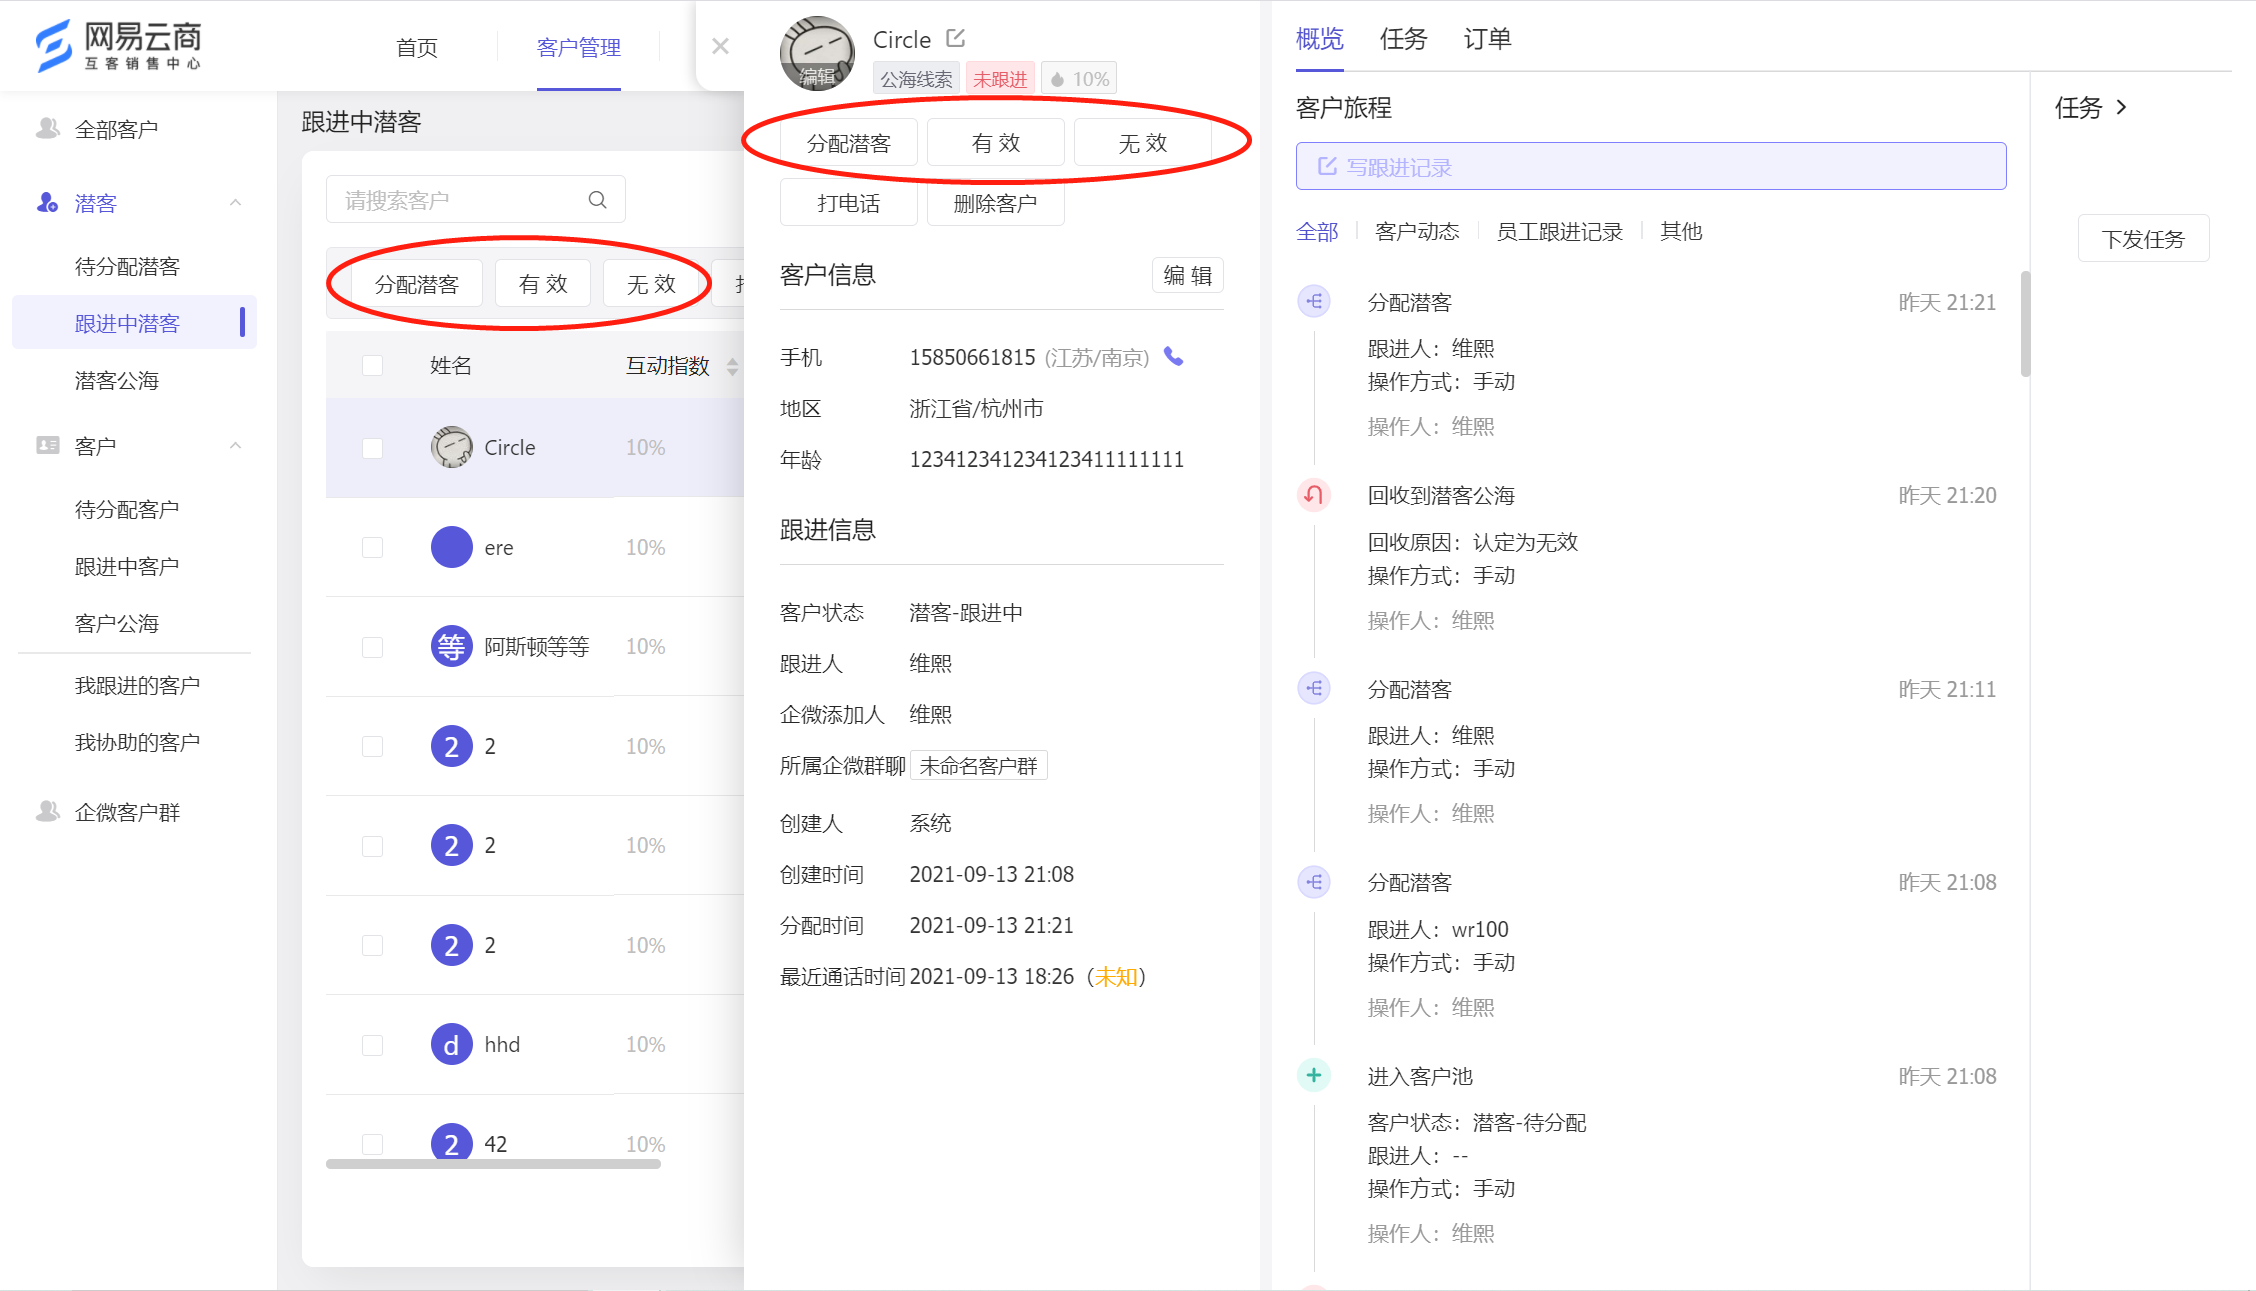Click the customer list horizontal scrollbar
2256x1291 pixels.
(x=493, y=1163)
